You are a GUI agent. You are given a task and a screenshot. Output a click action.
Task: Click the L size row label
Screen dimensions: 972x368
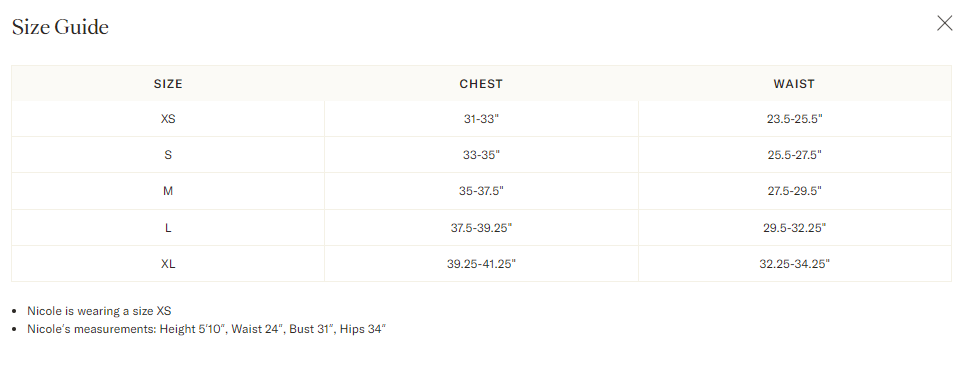(x=168, y=228)
